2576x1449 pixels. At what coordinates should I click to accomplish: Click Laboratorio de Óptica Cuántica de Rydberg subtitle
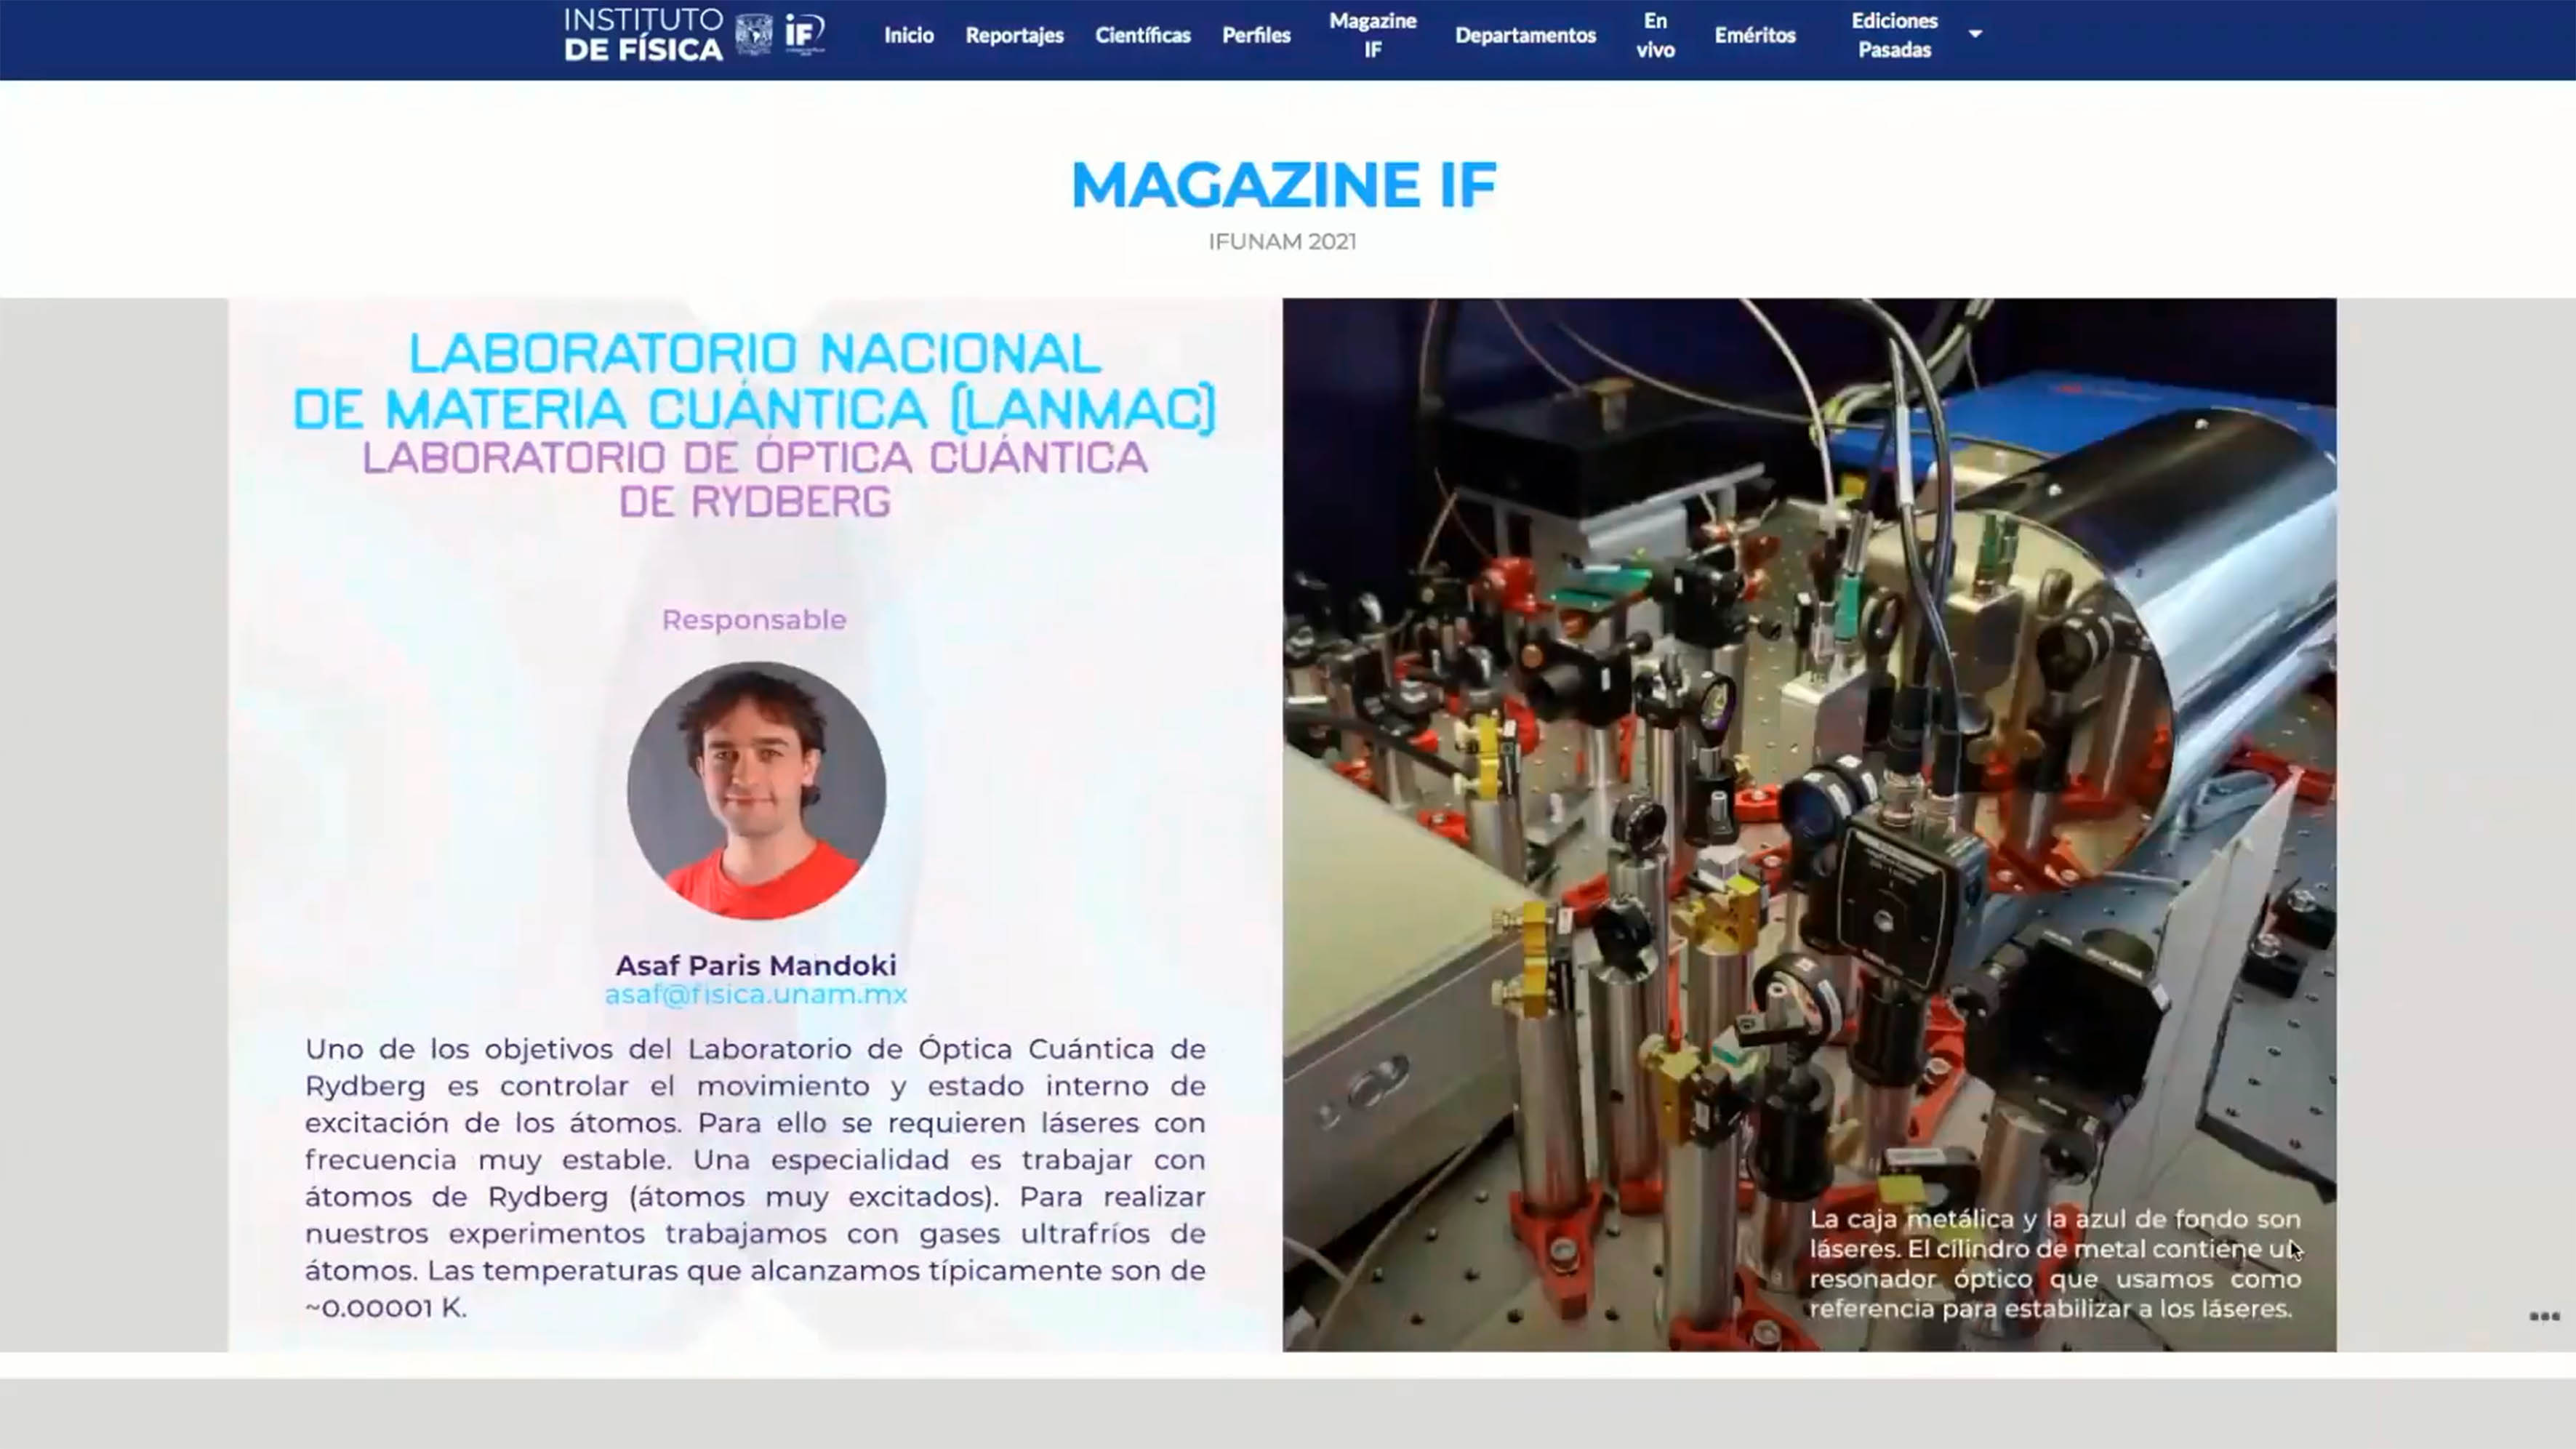pyautogui.click(x=755, y=479)
